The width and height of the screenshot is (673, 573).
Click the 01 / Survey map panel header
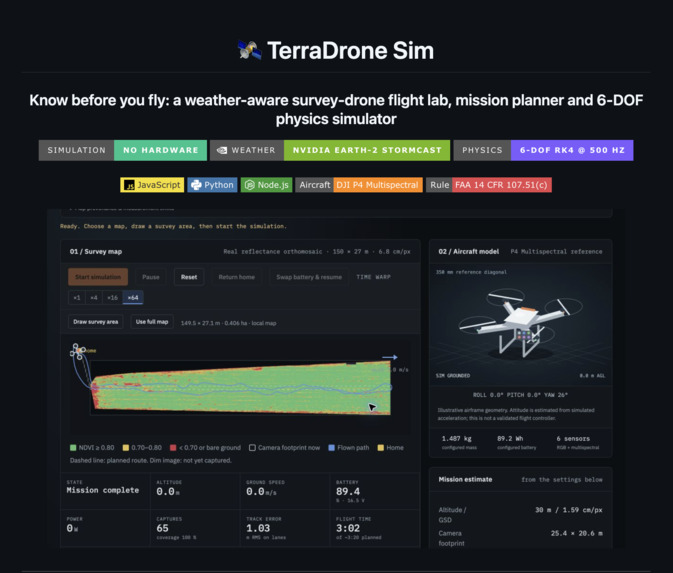click(240, 252)
